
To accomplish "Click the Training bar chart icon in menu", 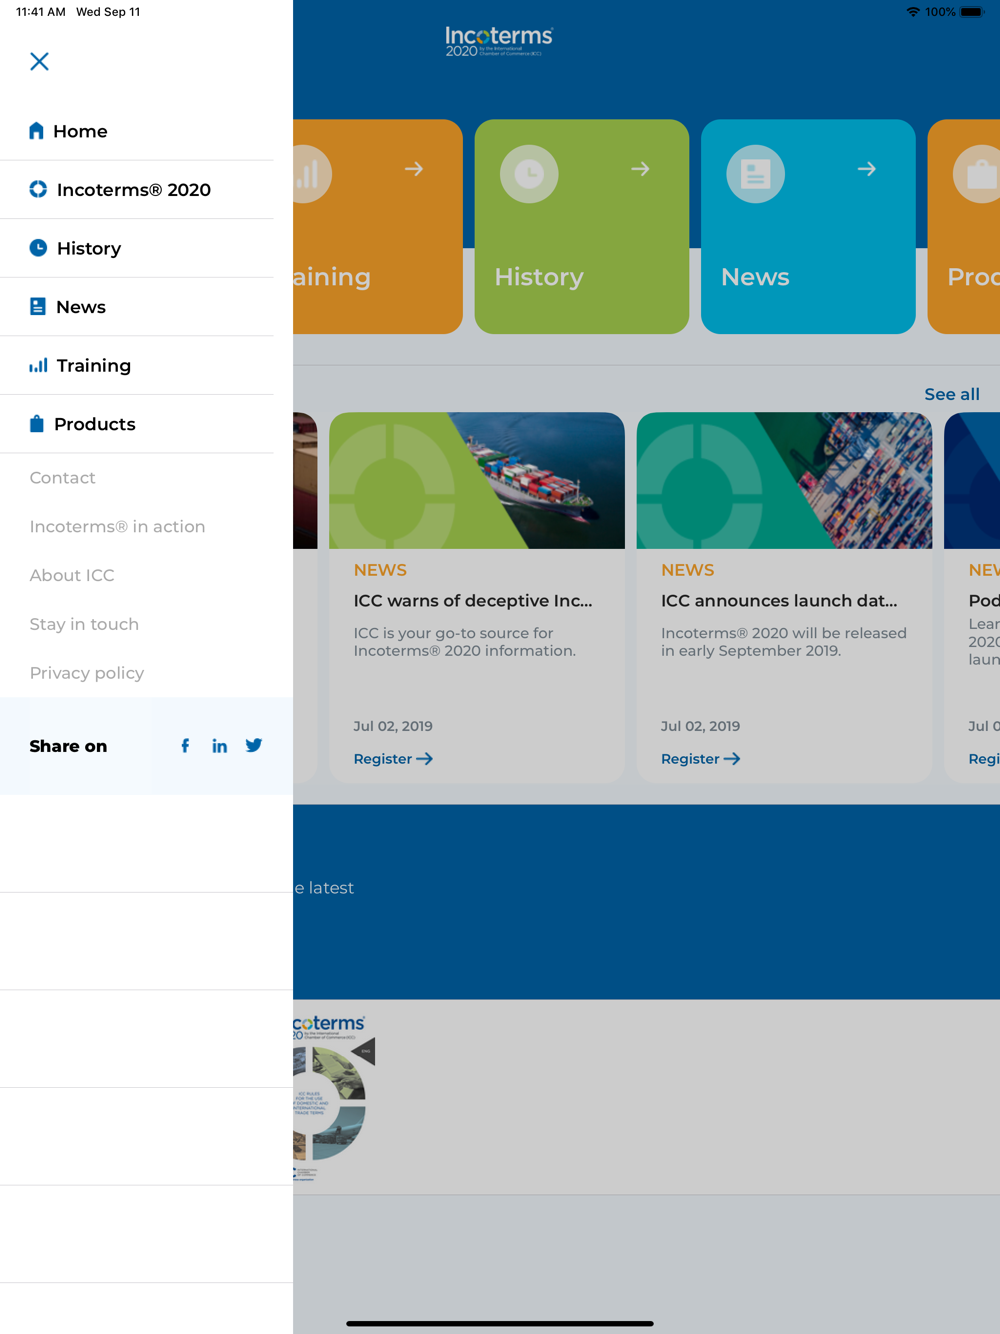I will pyautogui.click(x=38, y=365).
